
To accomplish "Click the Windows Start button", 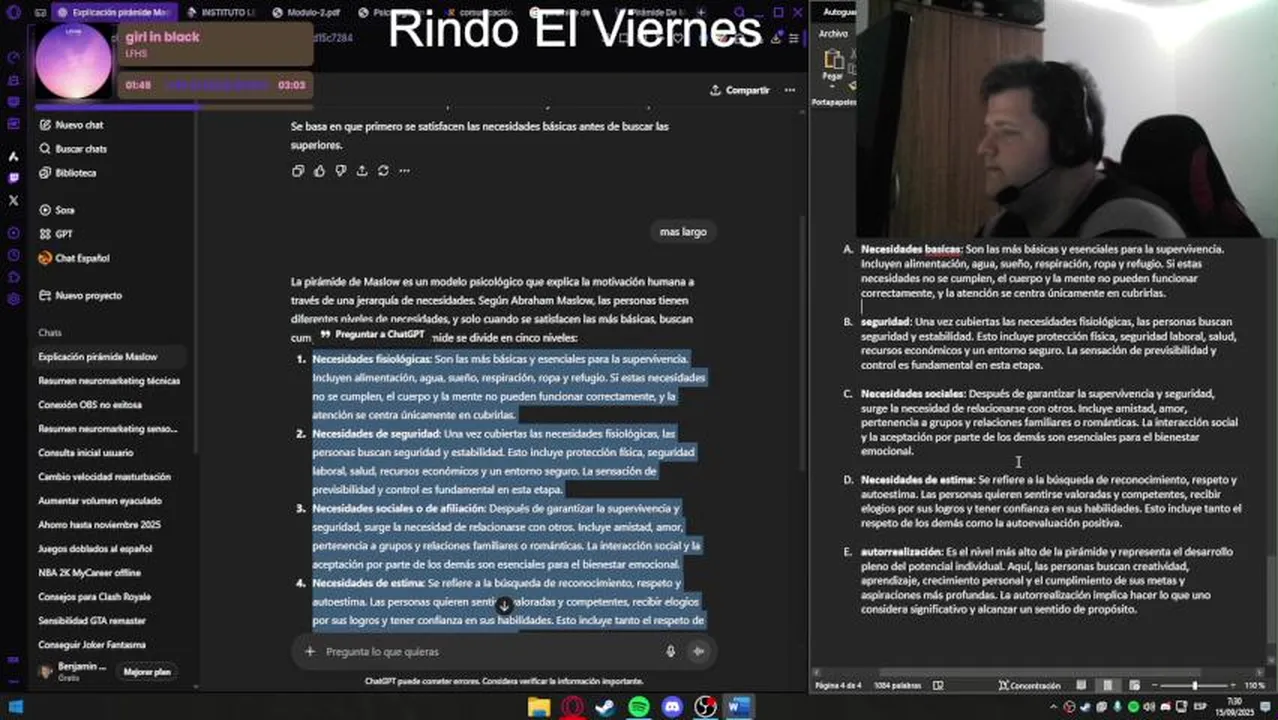I will click(x=15, y=707).
